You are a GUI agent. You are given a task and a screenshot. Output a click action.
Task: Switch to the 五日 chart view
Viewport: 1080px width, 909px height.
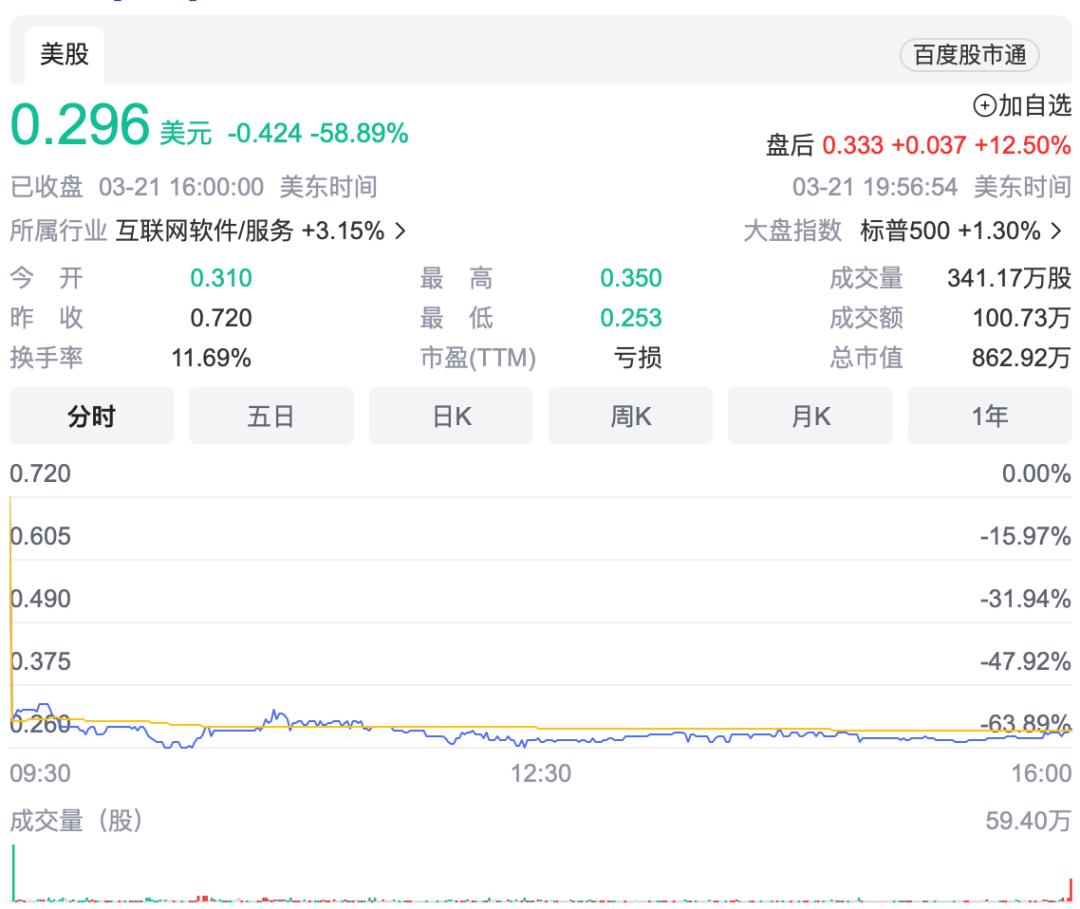click(271, 416)
